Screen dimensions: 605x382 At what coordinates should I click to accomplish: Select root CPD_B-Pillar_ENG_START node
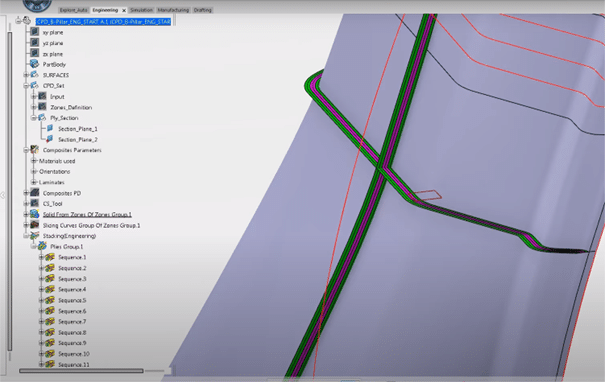click(x=103, y=22)
